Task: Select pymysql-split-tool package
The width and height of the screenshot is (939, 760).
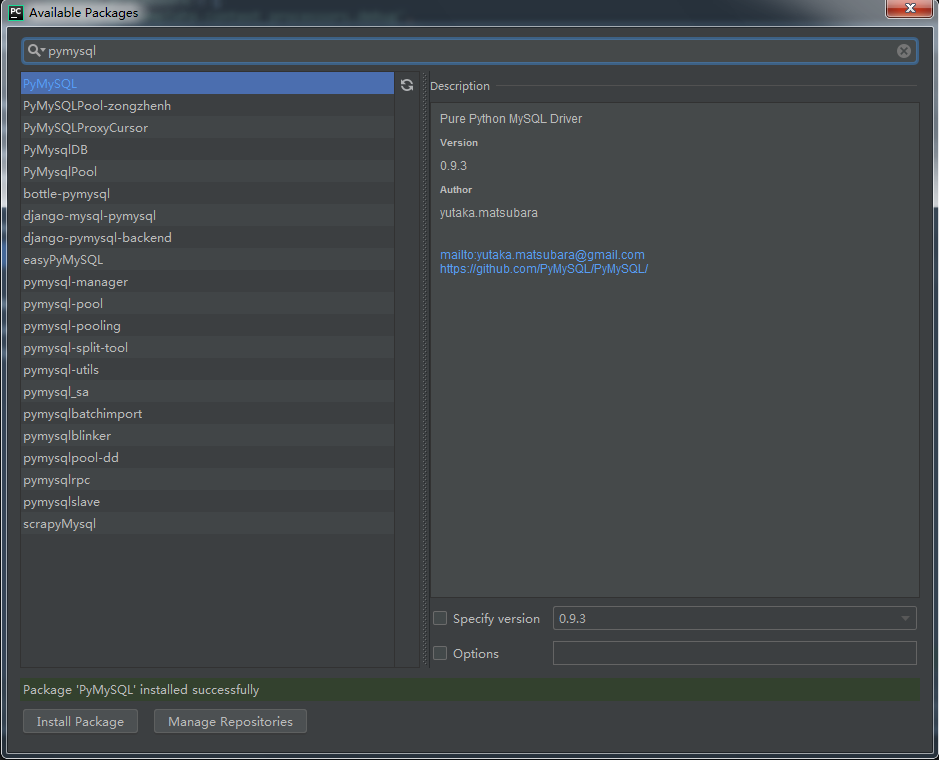Action: [207, 347]
